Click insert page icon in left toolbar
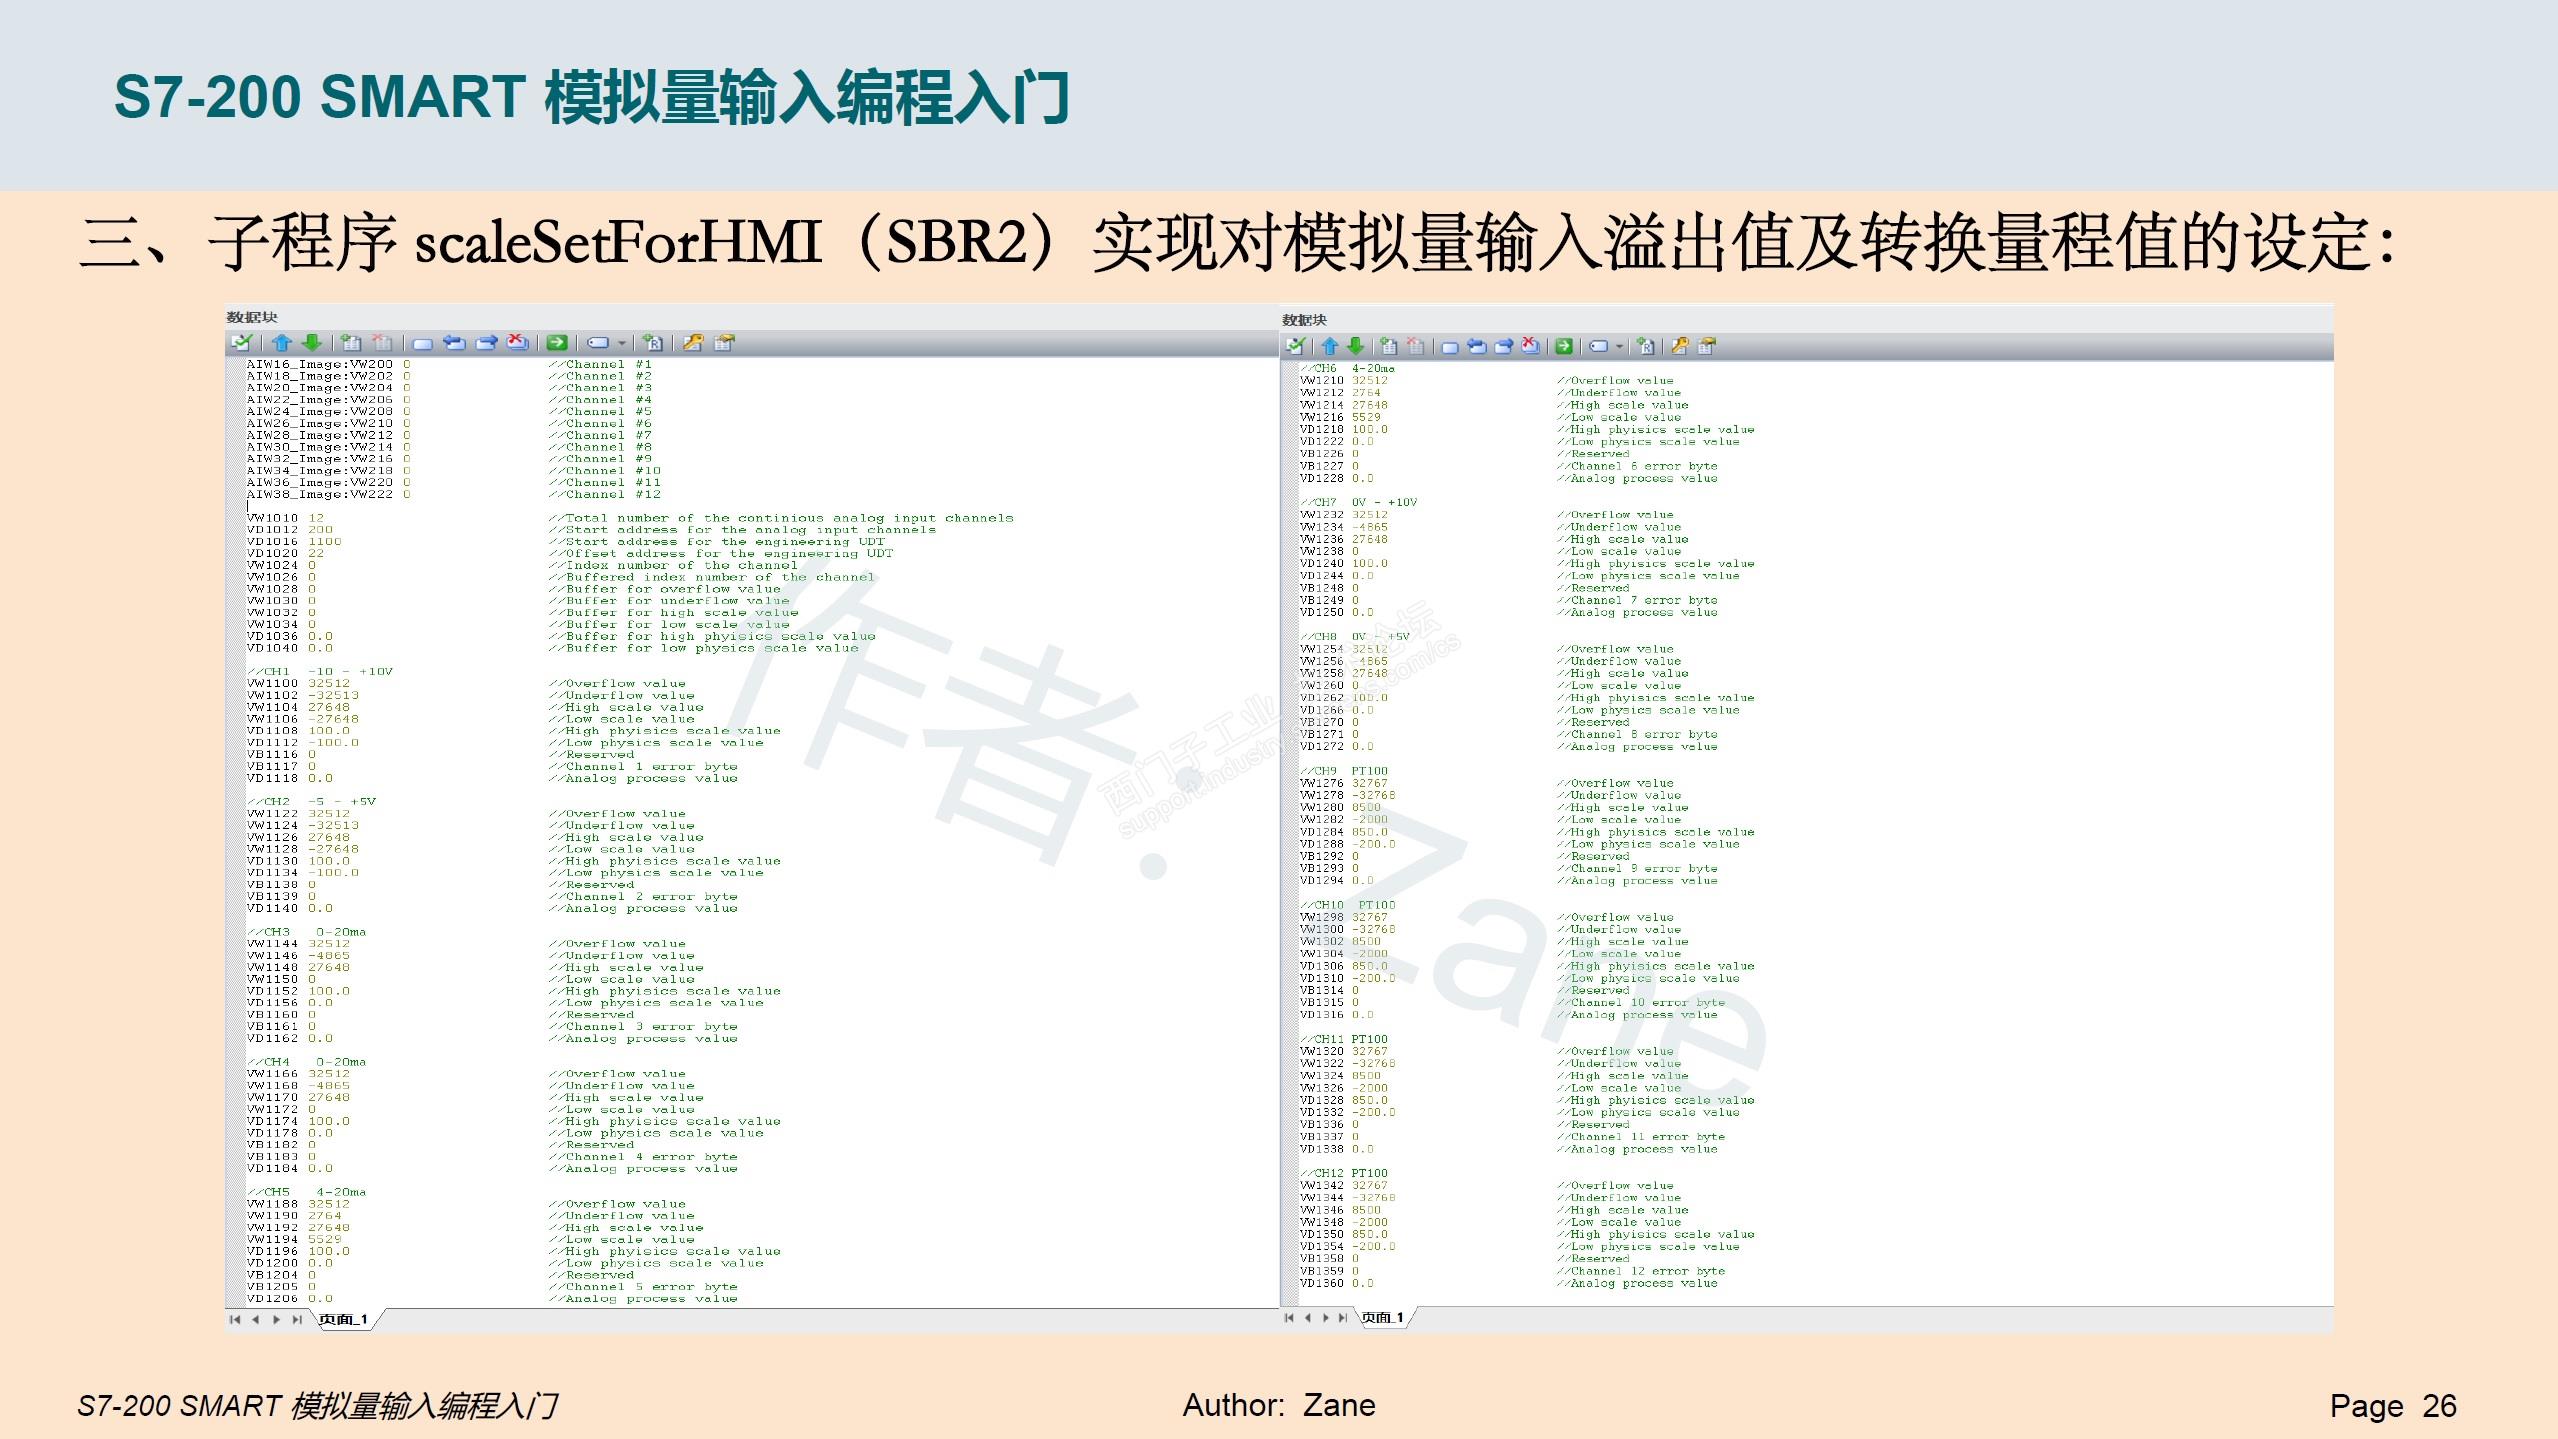This screenshot has width=2558, height=1439. [351, 343]
